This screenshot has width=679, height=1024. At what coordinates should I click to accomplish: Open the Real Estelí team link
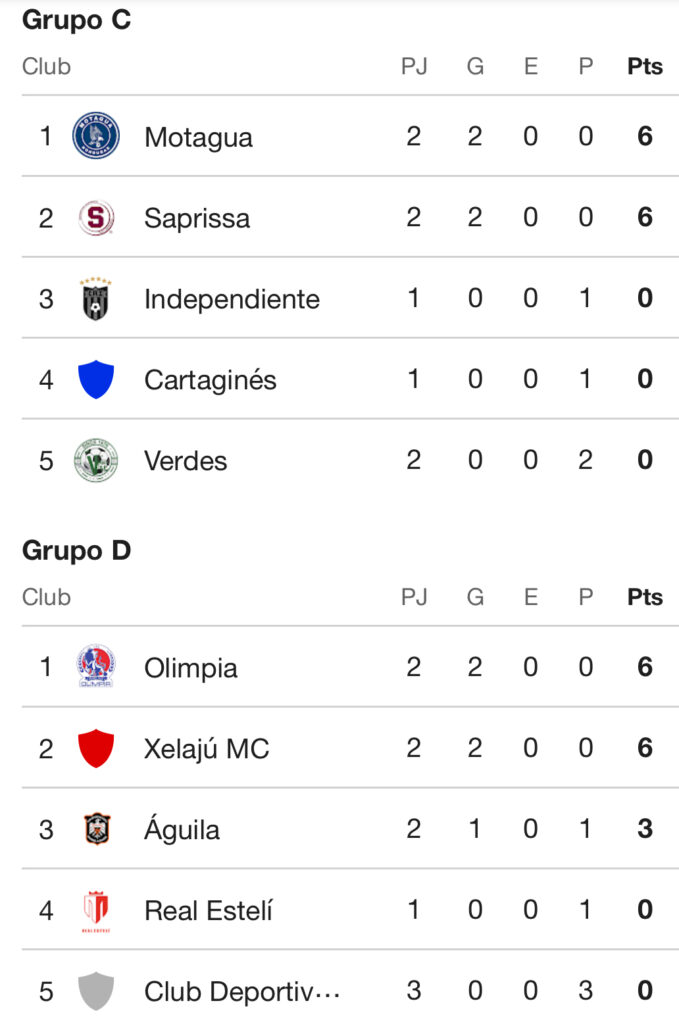click(208, 911)
